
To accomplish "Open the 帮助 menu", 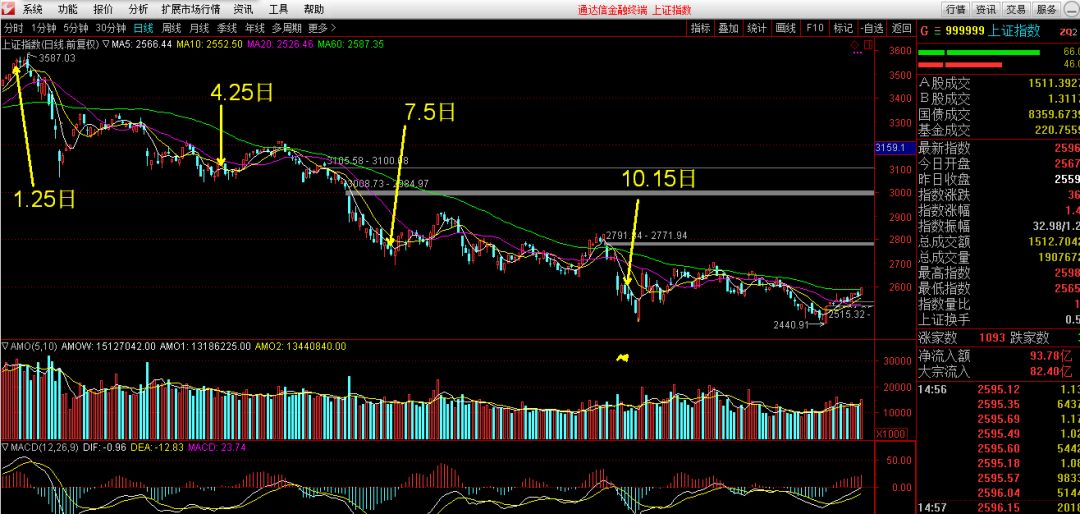I will click(313, 10).
